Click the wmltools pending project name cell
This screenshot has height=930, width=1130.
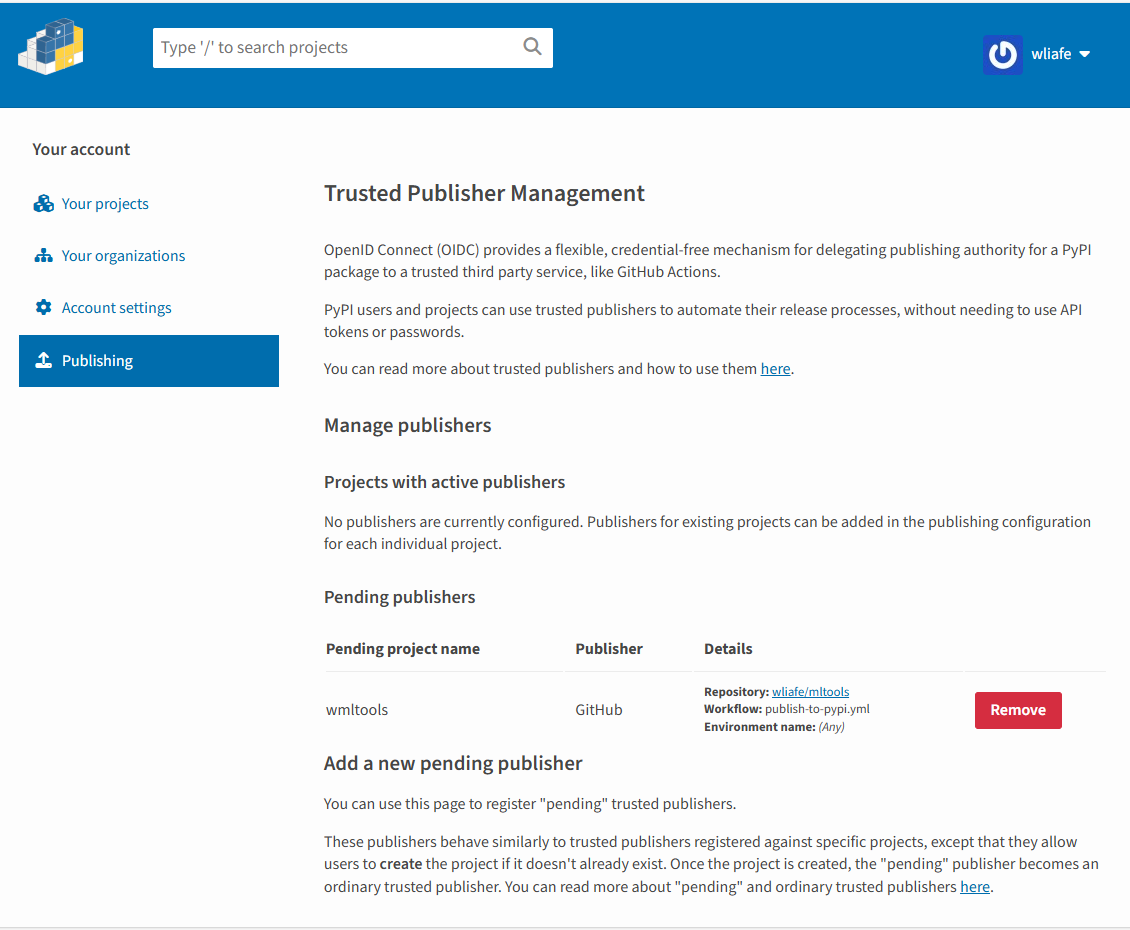(x=357, y=710)
